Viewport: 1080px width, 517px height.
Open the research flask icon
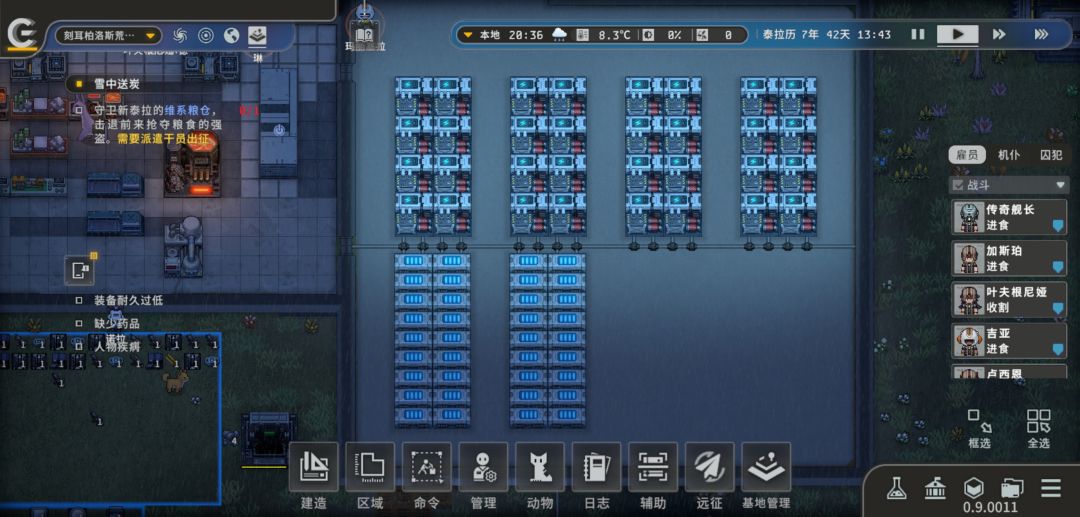click(896, 488)
